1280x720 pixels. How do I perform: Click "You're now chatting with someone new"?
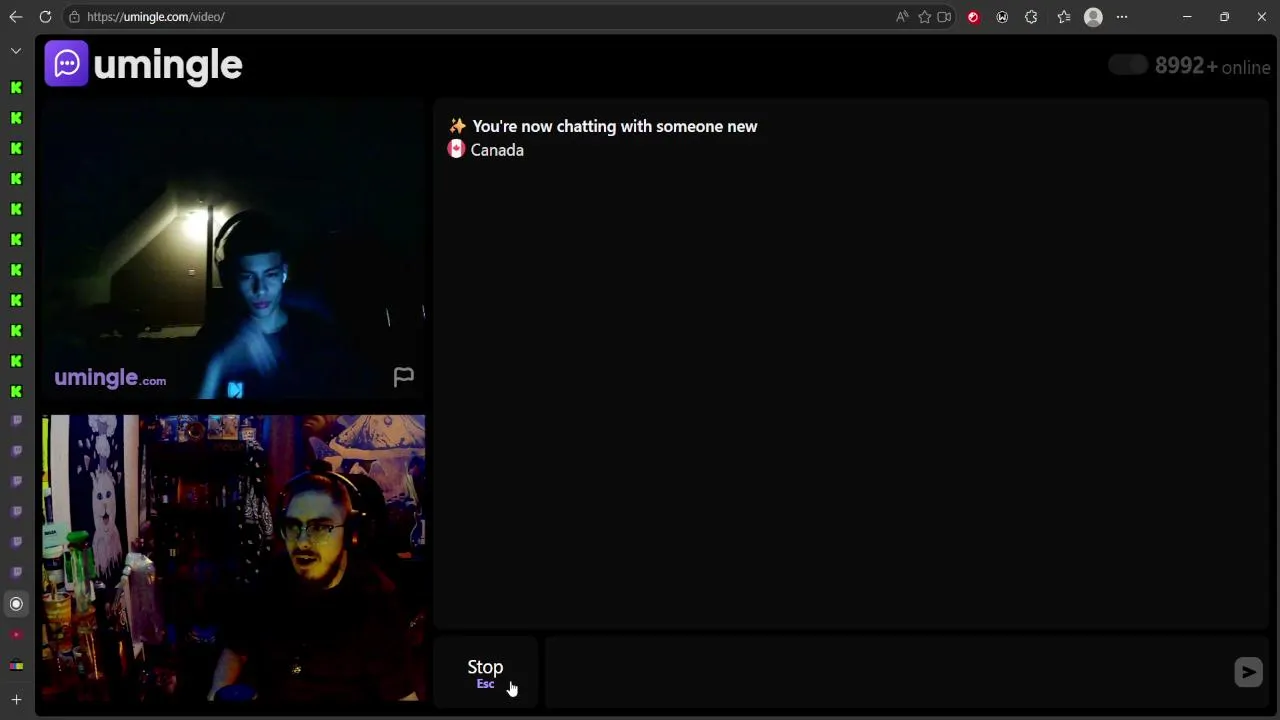[615, 126]
